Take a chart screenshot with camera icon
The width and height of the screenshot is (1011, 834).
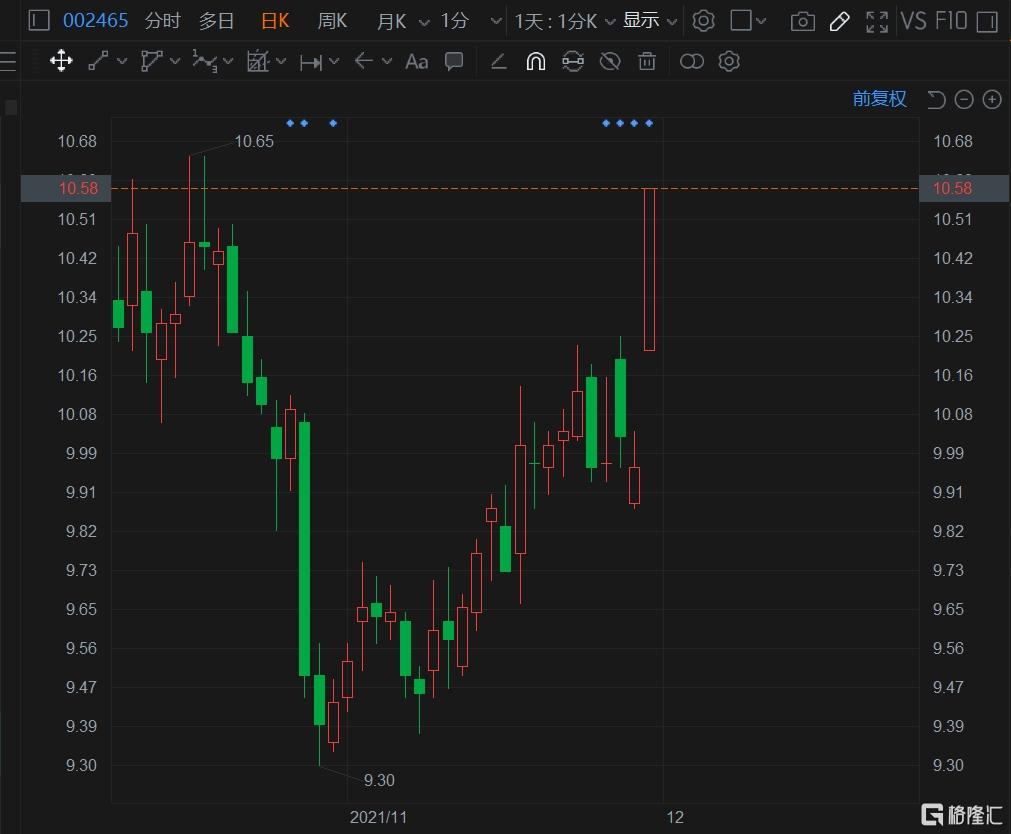click(802, 22)
